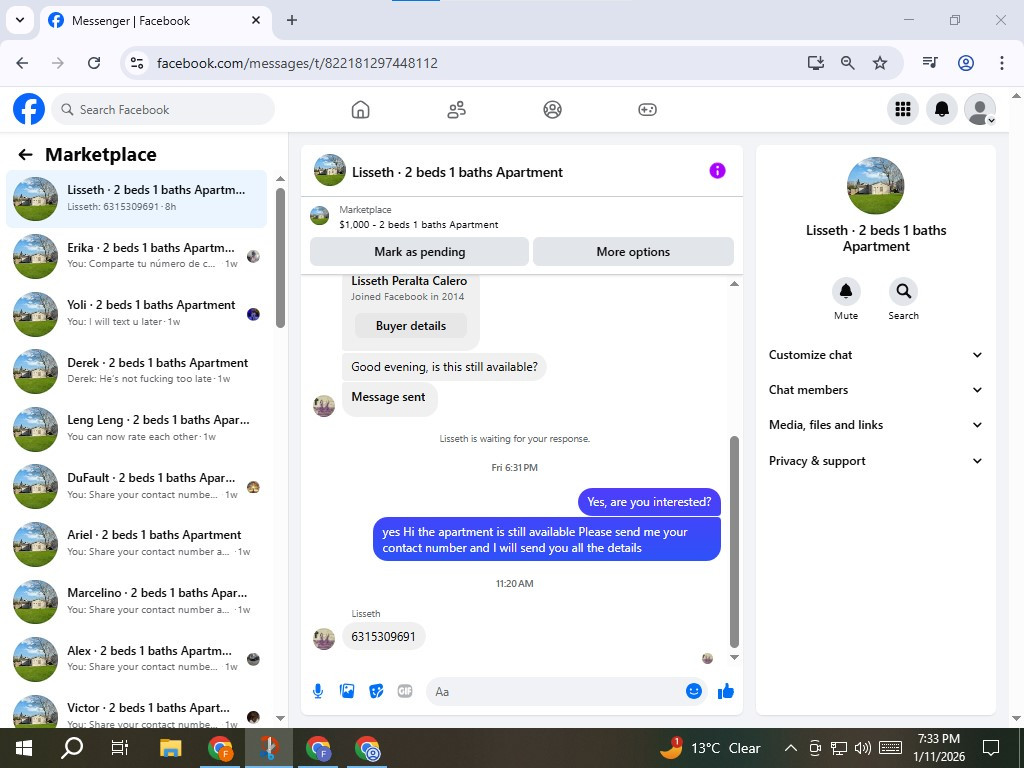1024x768 pixels.
Task: Open the Gaming icon in top nav
Action: click(x=647, y=110)
